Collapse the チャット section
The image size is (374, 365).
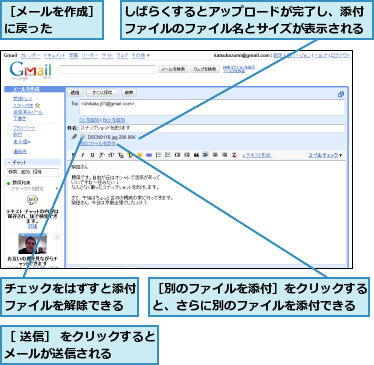[9, 162]
